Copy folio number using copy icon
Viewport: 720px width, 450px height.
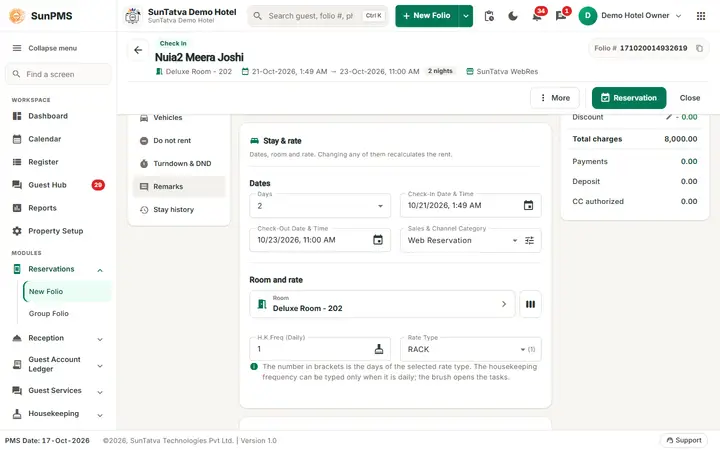pyautogui.click(x=699, y=48)
